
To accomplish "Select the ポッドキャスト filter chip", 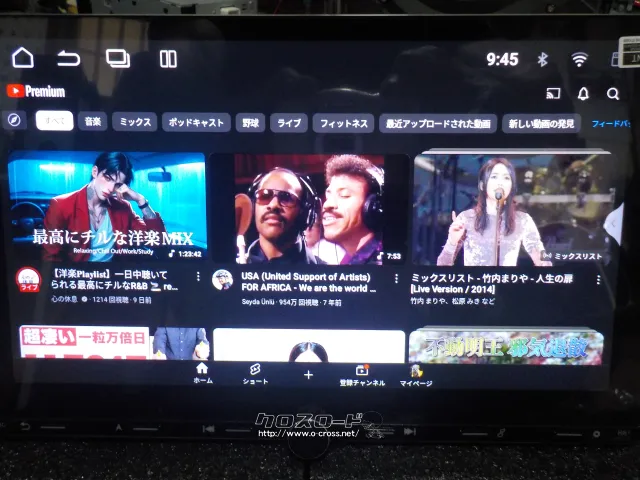I will 196,122.
